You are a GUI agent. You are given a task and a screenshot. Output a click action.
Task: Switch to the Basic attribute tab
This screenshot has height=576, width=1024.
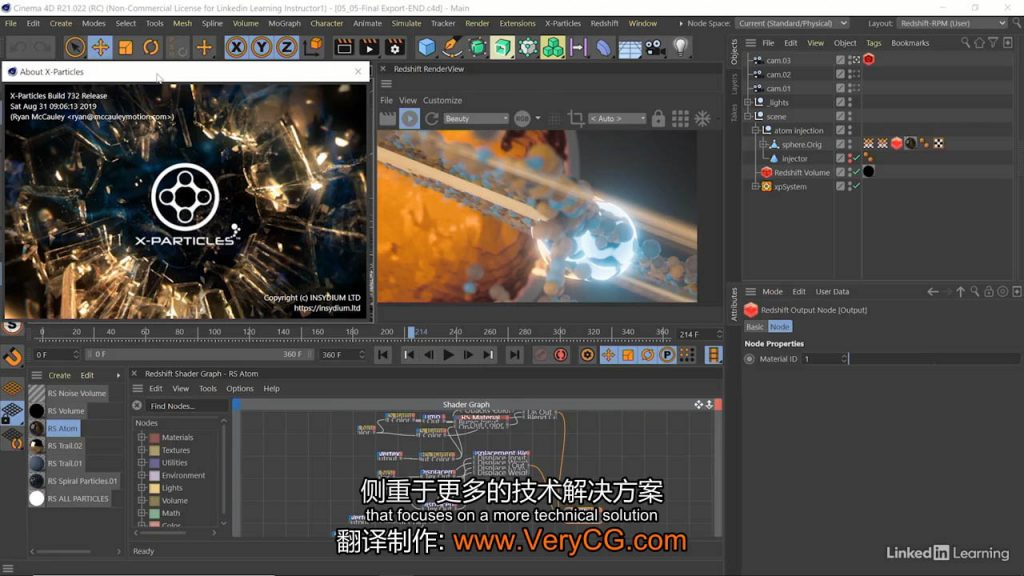755,327
